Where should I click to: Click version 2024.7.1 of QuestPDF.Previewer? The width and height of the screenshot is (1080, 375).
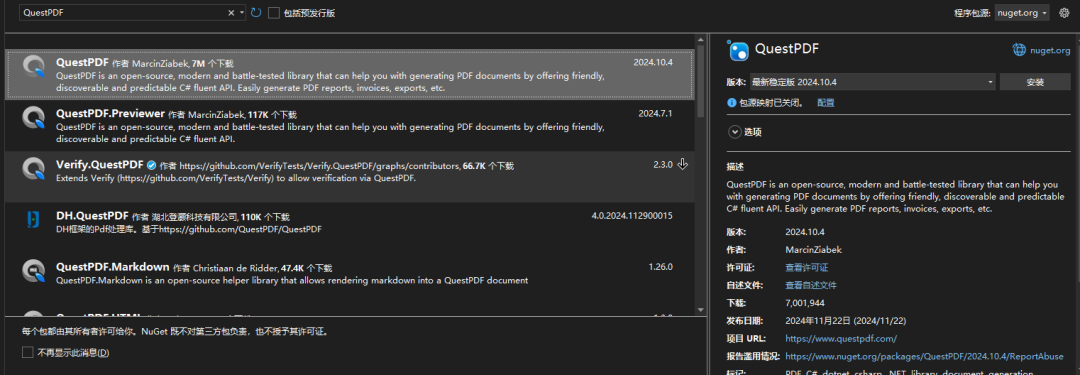coord(655,113)
